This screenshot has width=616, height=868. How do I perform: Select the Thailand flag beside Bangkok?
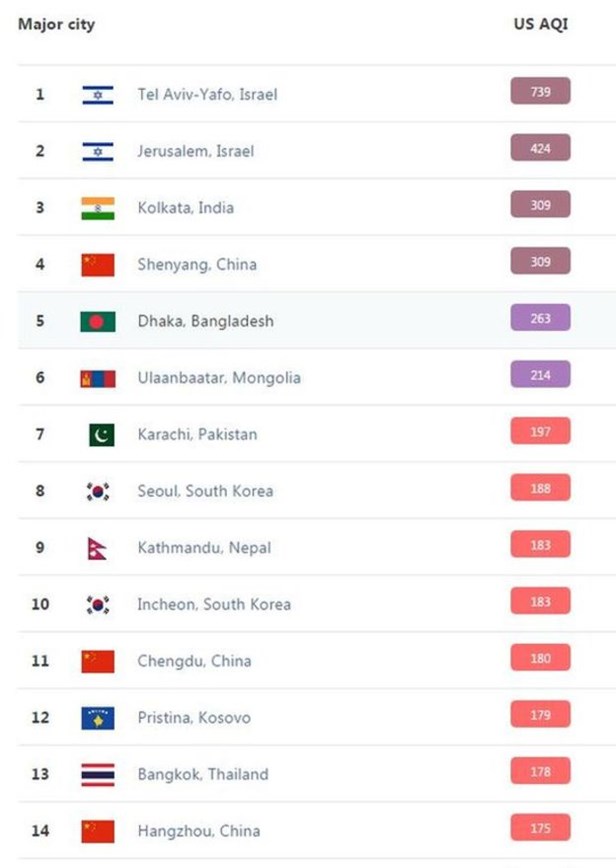pyautogui.click(x=98, y=774)
